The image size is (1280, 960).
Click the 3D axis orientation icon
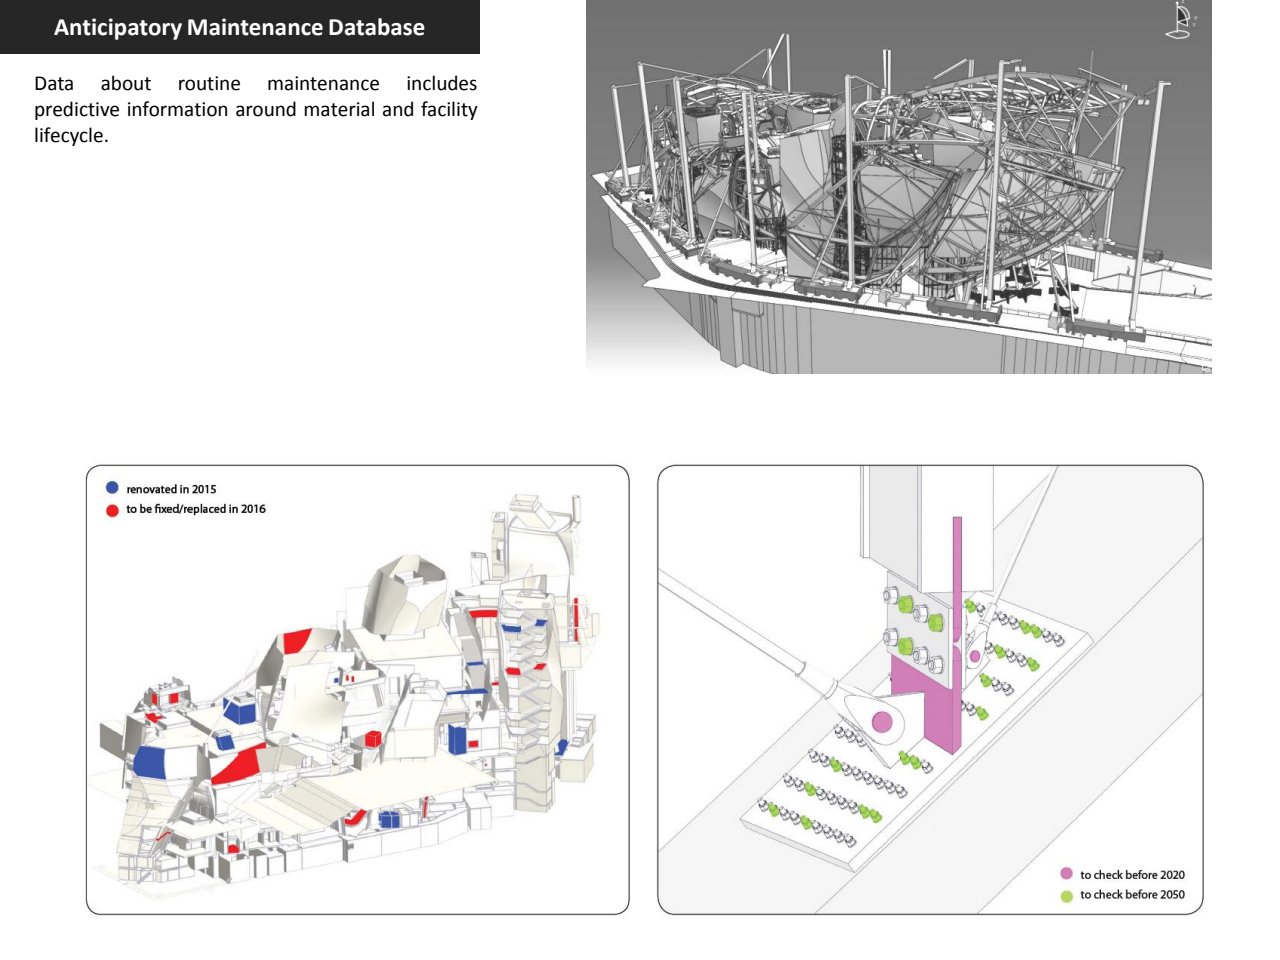(x=1181, y=21)
